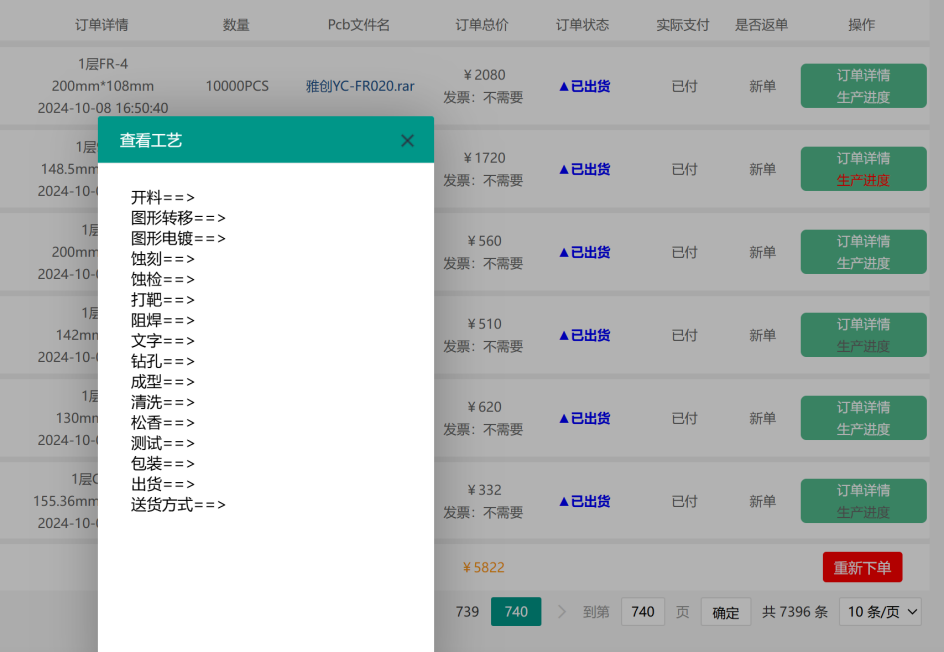The width and height of the screenshot is (944, 652).
Task: Click the 查看工艺 dialog title
Action: click(151, 141)
